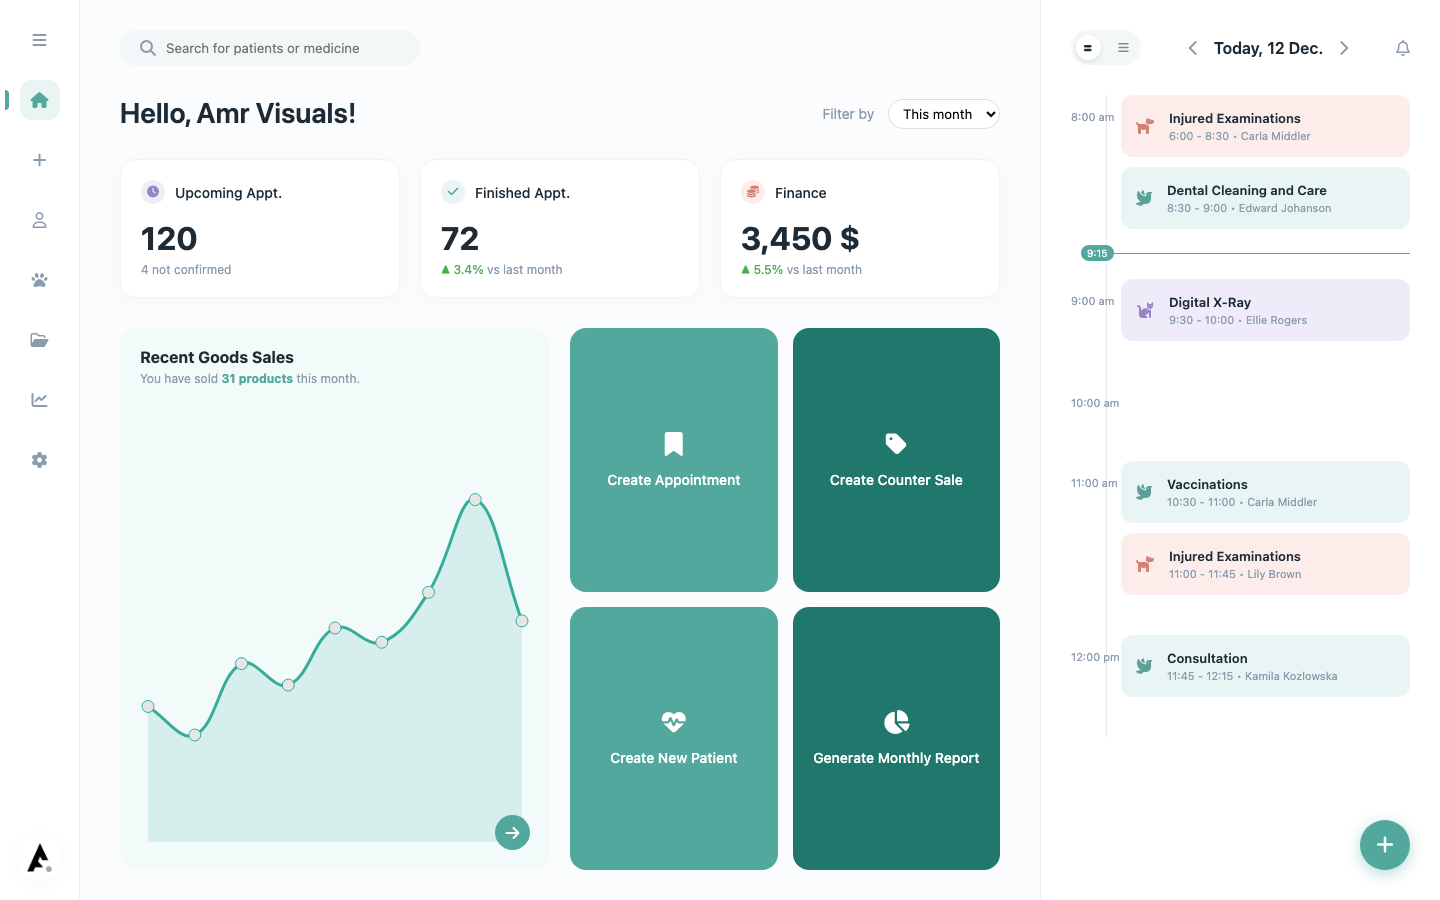
Task: Switch schedule to compact view toggle
Action: pos(1088,48)
